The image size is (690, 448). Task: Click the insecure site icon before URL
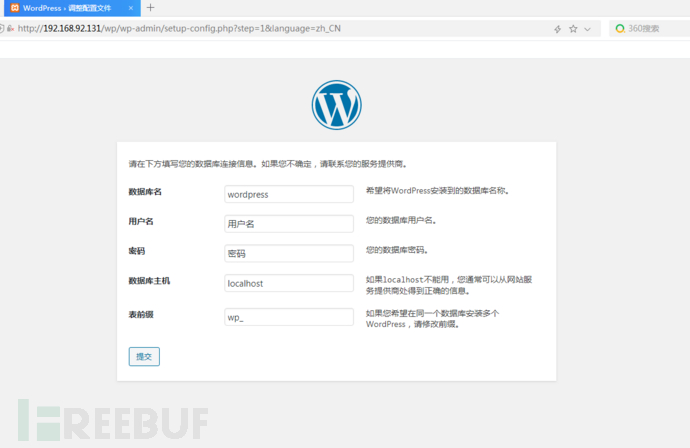pyautogui.click(x=10, y=29)
